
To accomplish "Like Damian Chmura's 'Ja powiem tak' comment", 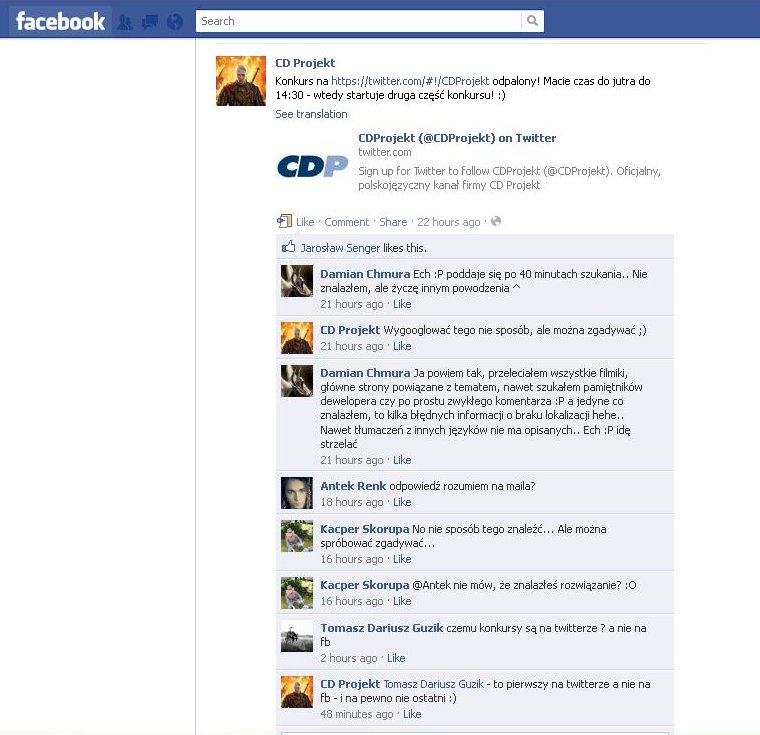I will (402, 460).
